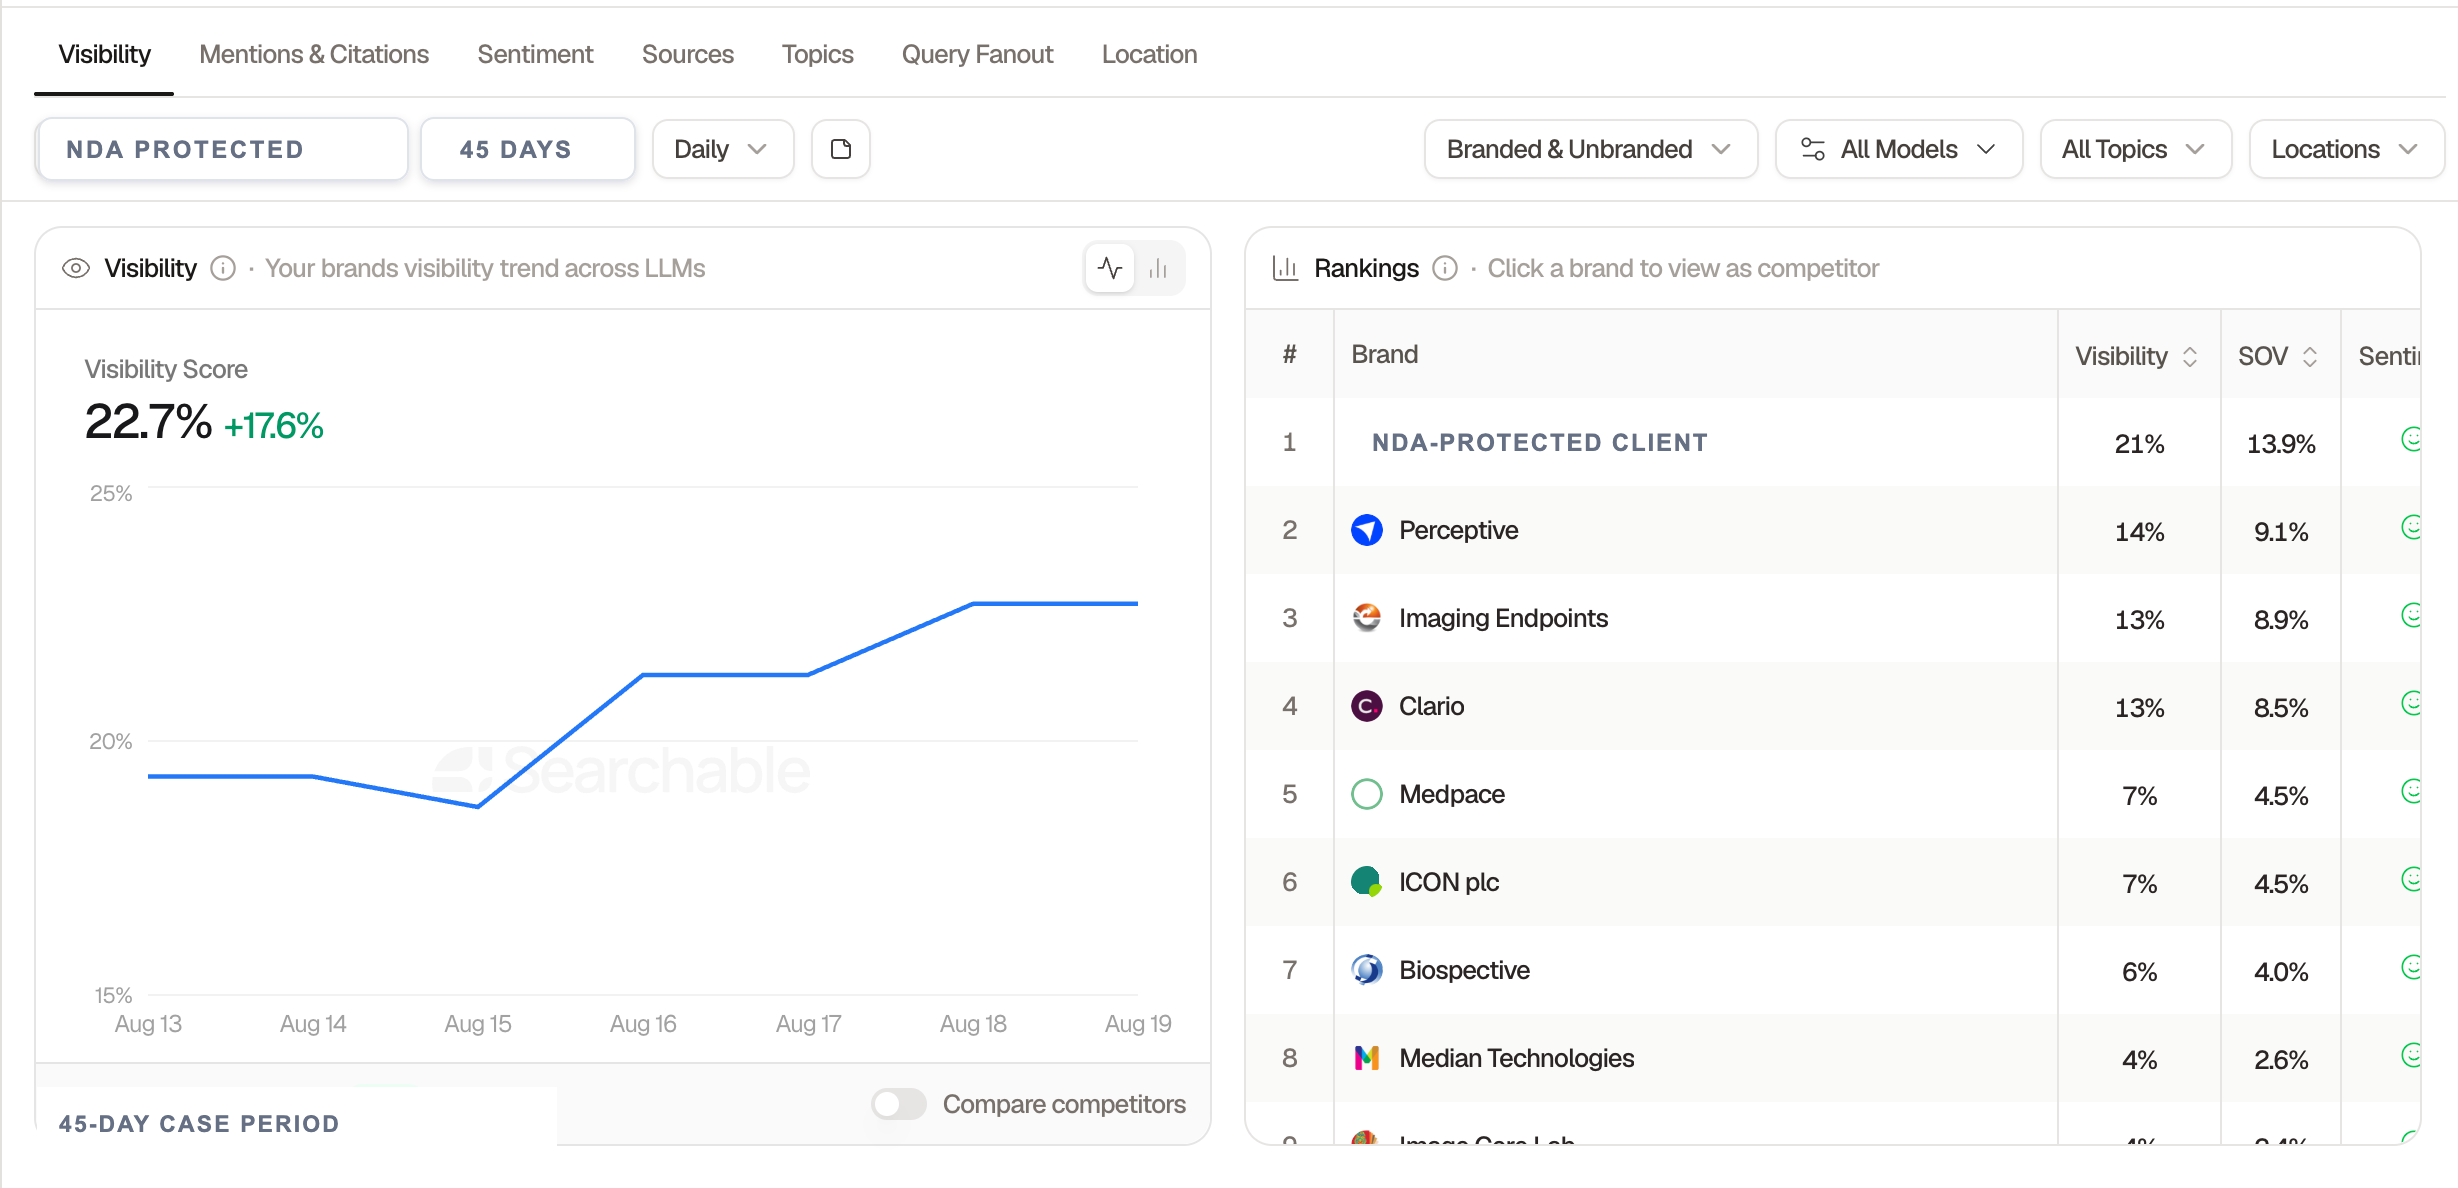
Task: Open the All Models dropdown
Action: [x=1899, y=149]
